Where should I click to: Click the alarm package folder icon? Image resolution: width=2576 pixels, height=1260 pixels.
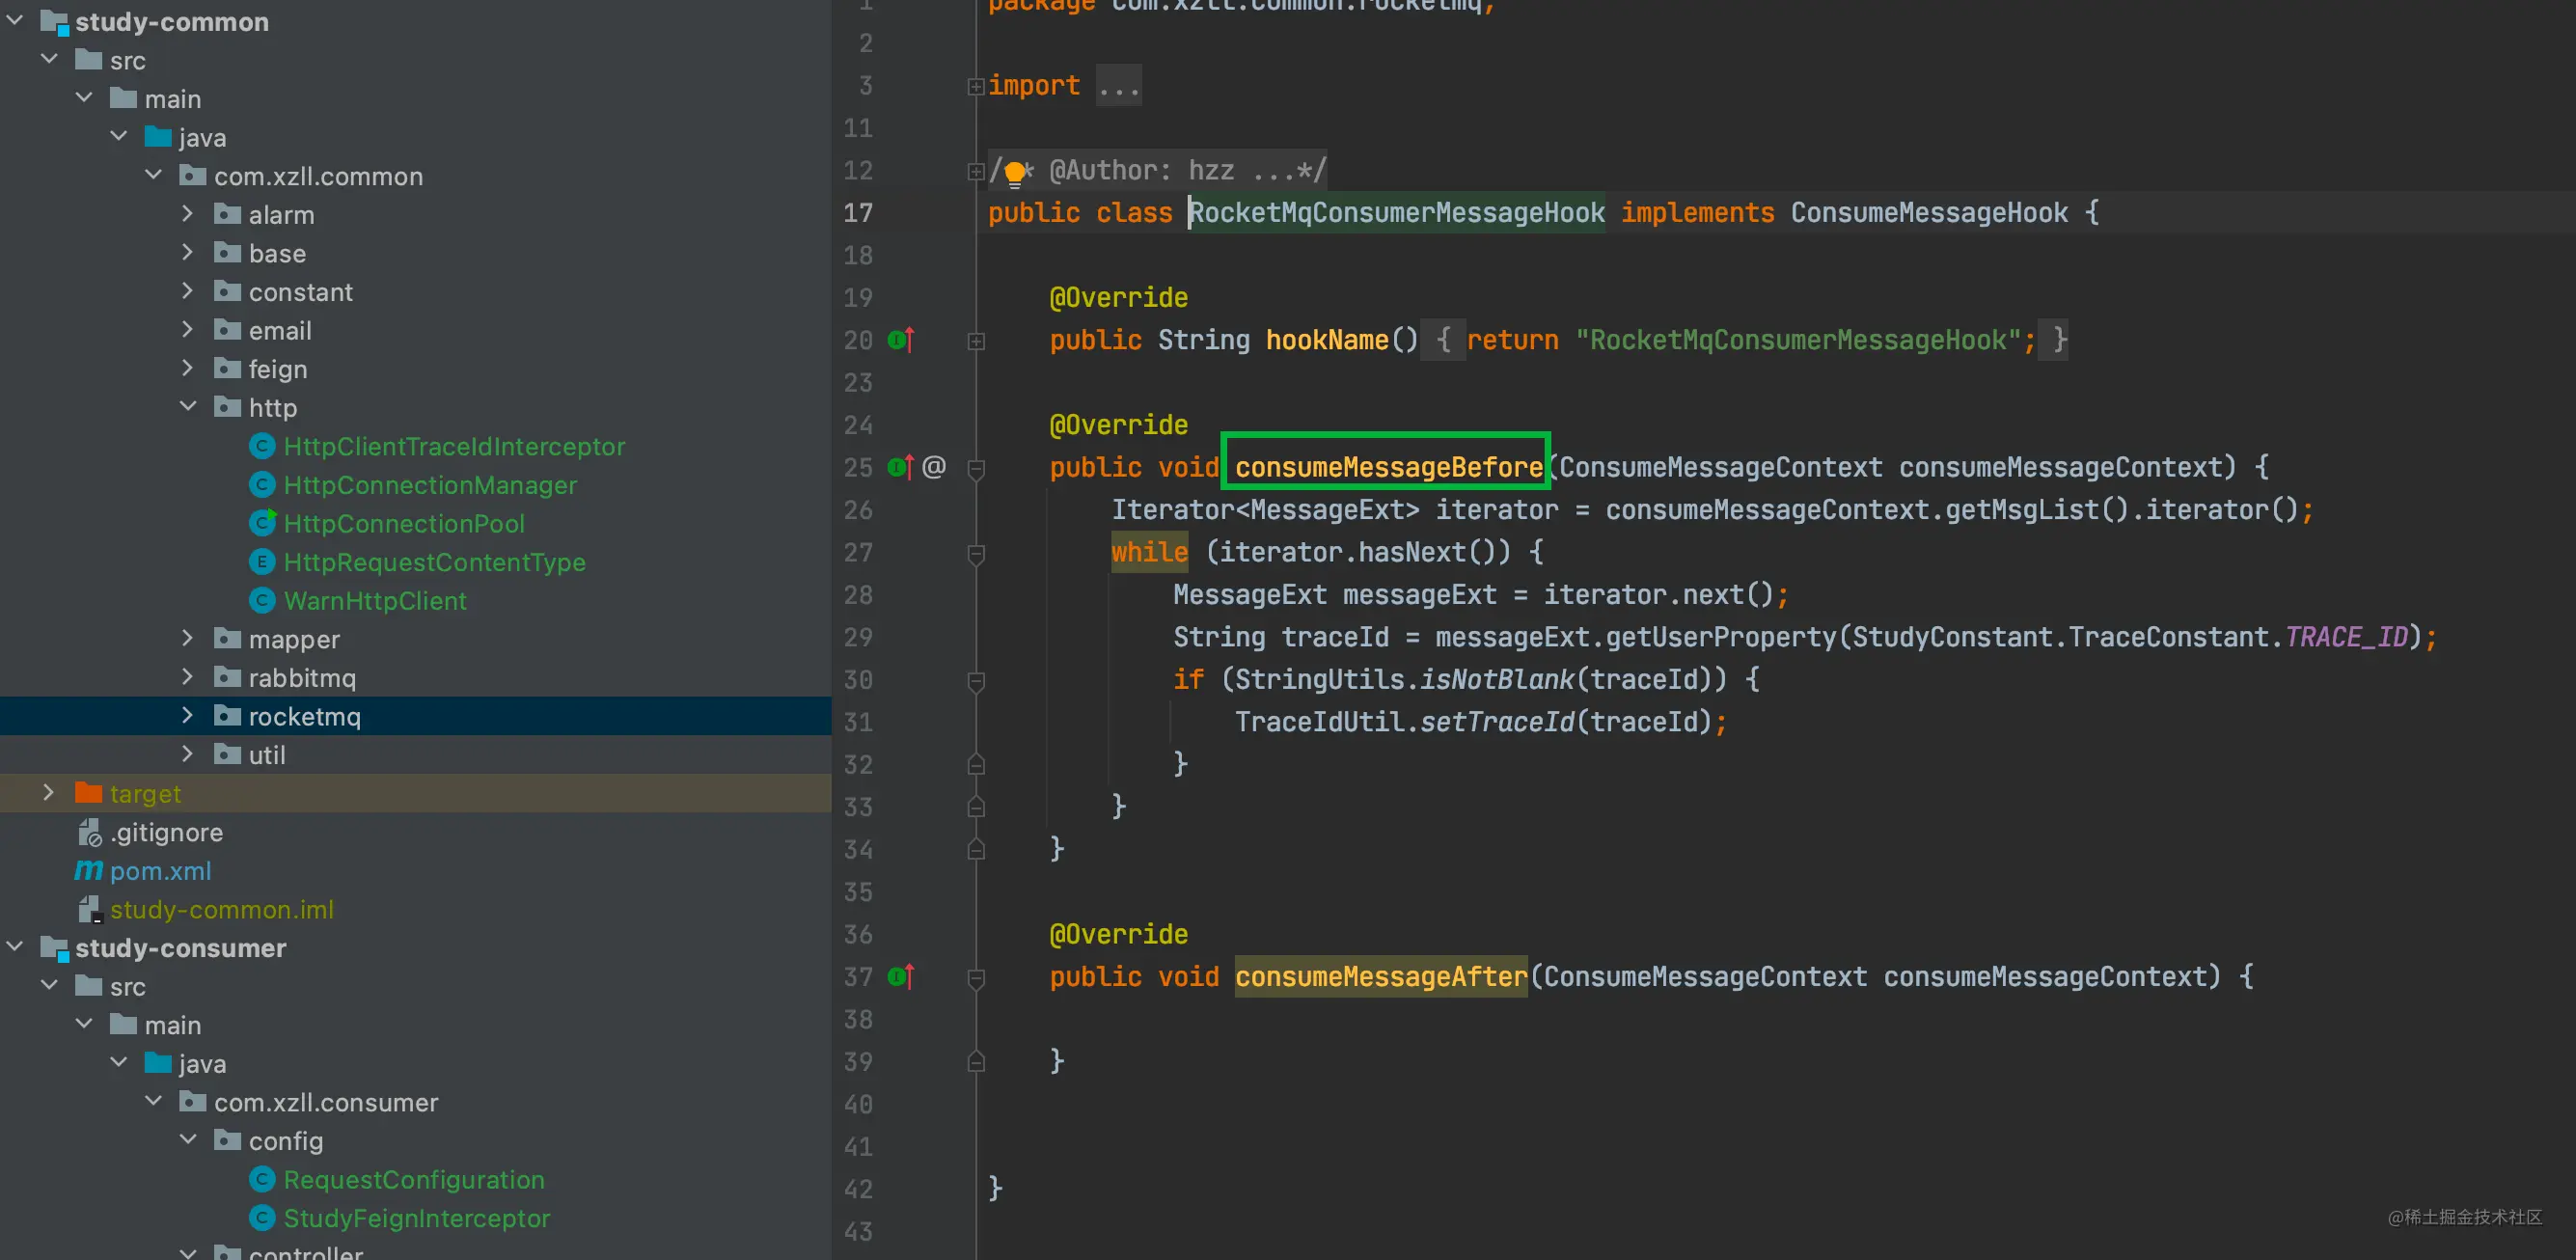tap(228, 214)
